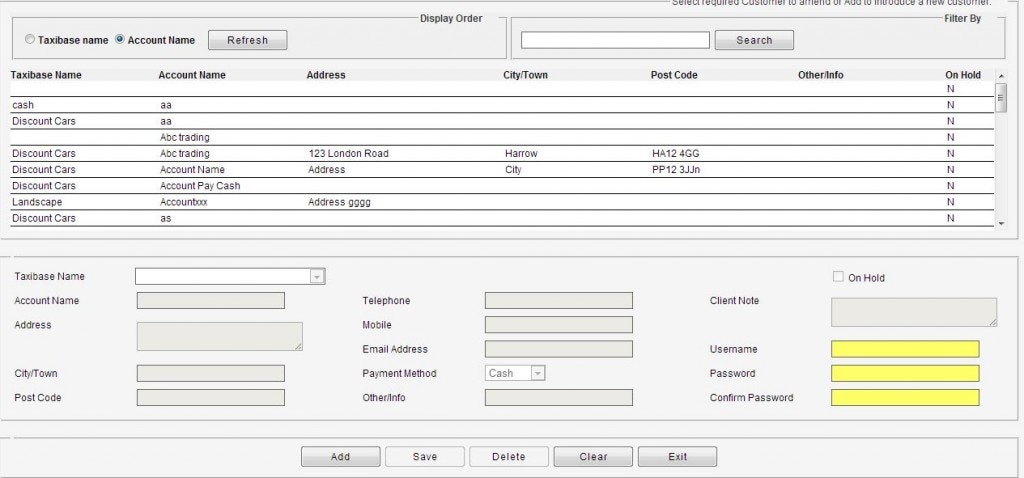The image size is (1024, 478).
Task: Click the Delete button
Action: click(509, 456)
